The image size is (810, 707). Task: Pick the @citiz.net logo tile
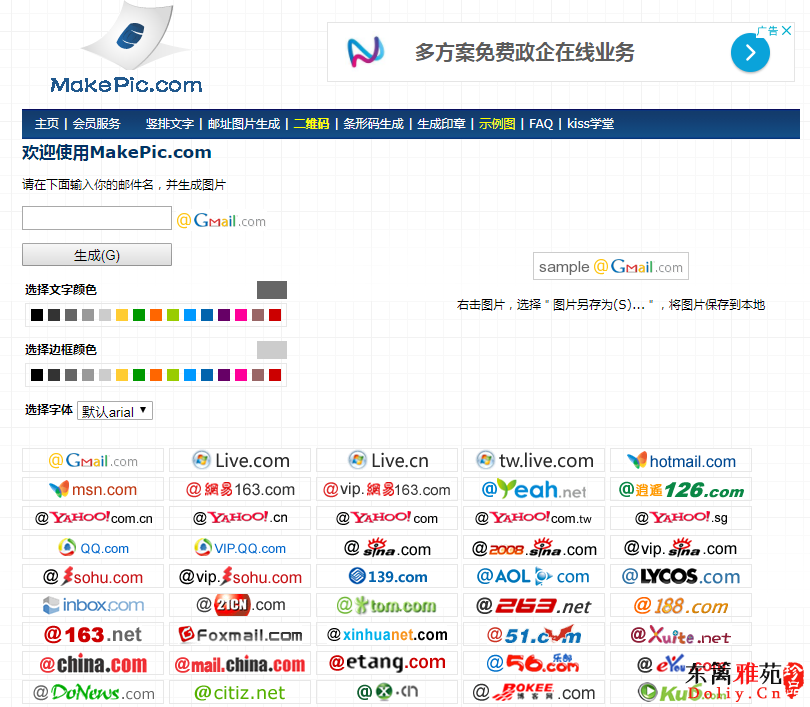pyautogui.click(x=240, y=692)
